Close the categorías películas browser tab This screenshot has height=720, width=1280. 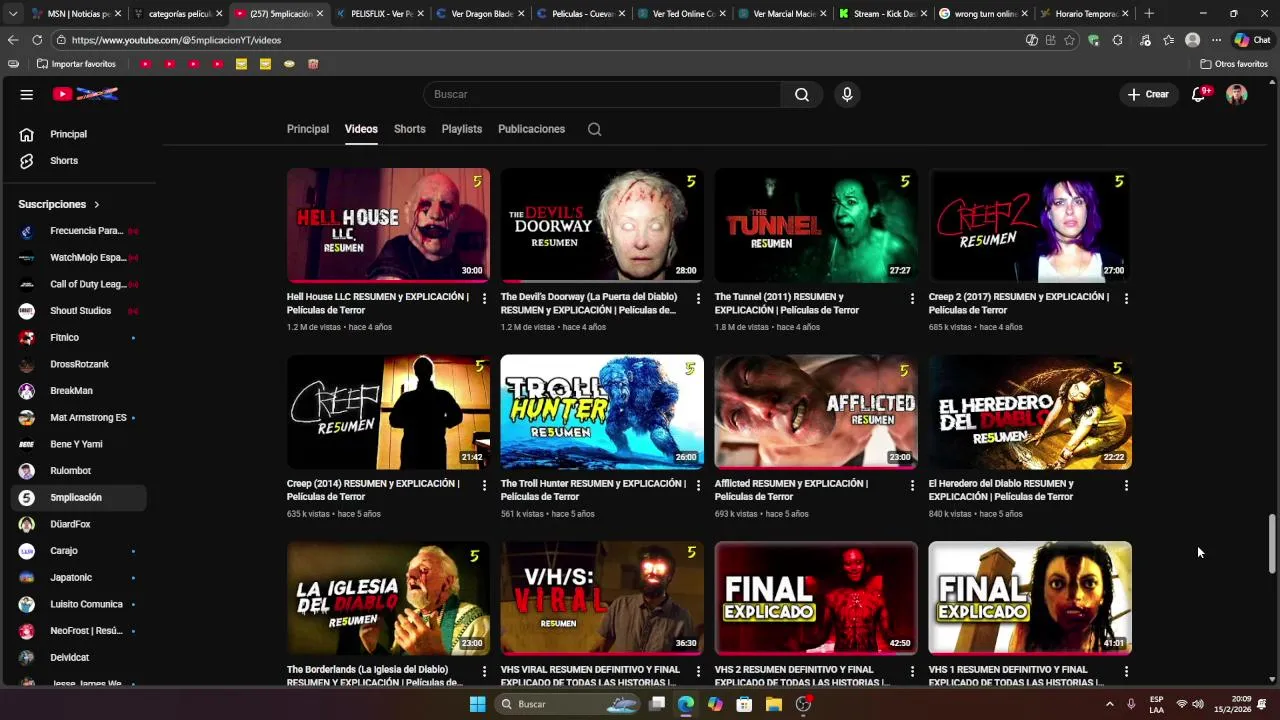tap(218, 14)
